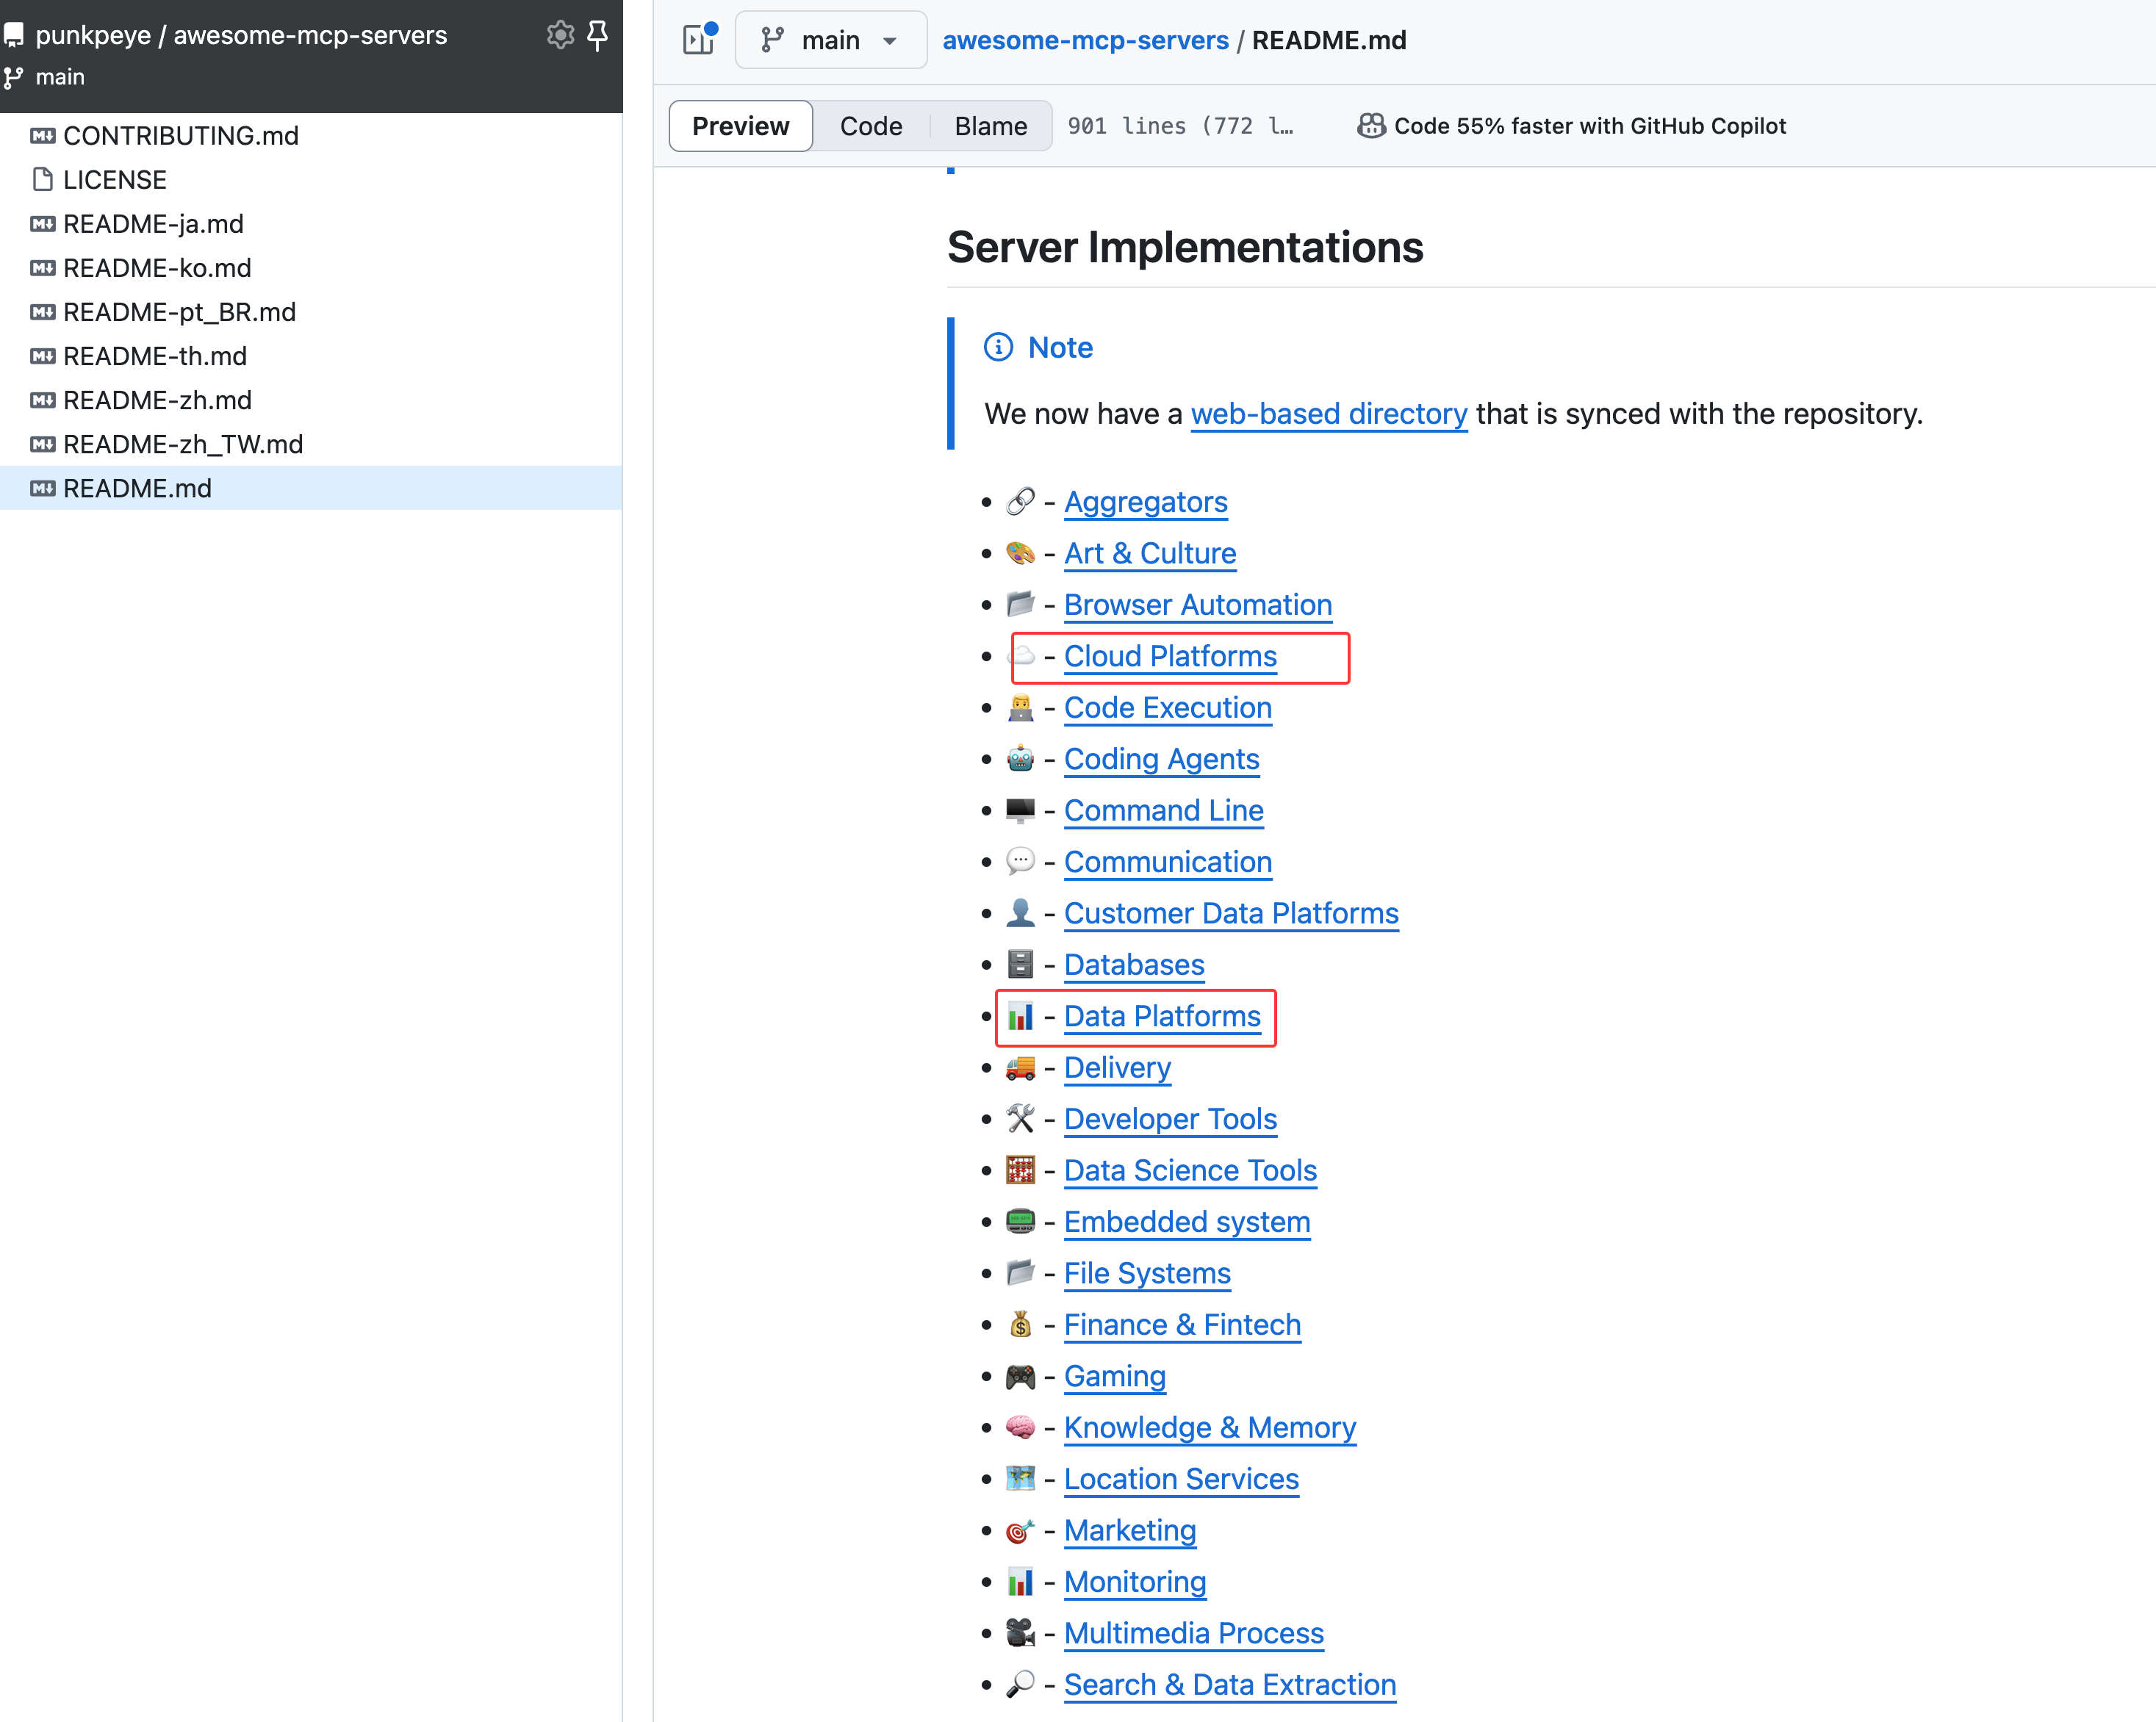
Task: Click the markdown icon beside CONTRIBUTING.md
Action: [43, 136]
